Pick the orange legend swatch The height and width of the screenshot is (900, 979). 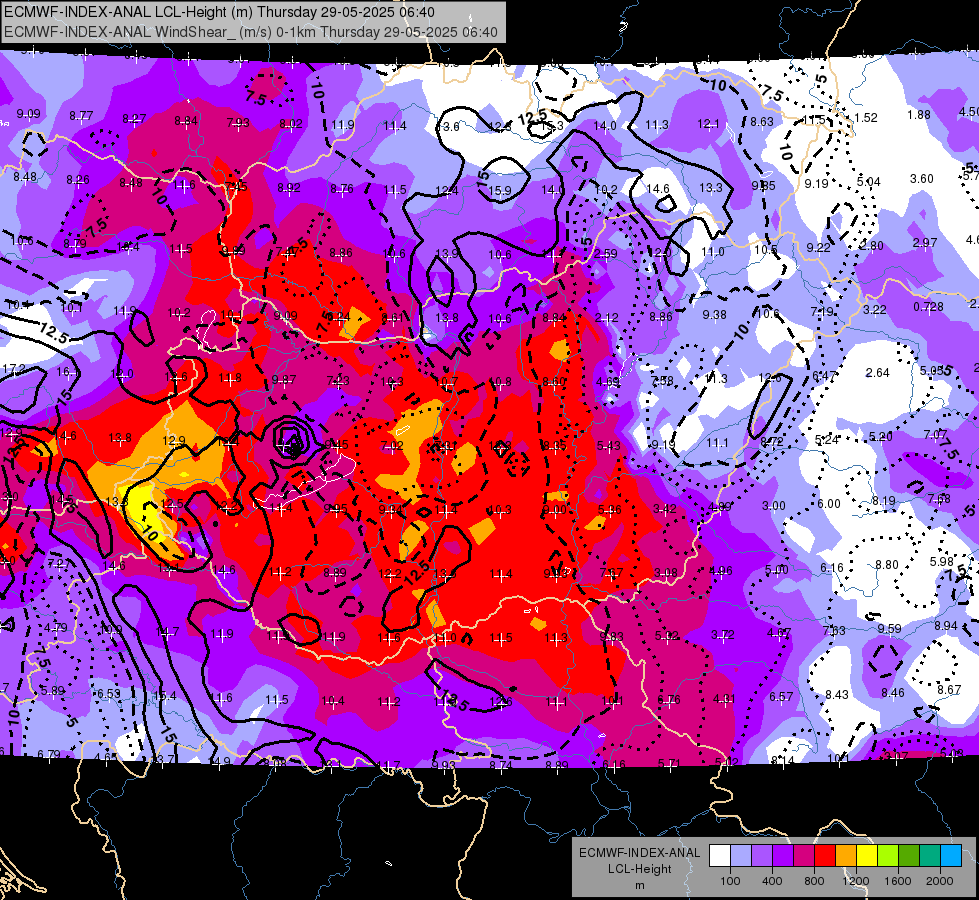click(x=846, y=856)
